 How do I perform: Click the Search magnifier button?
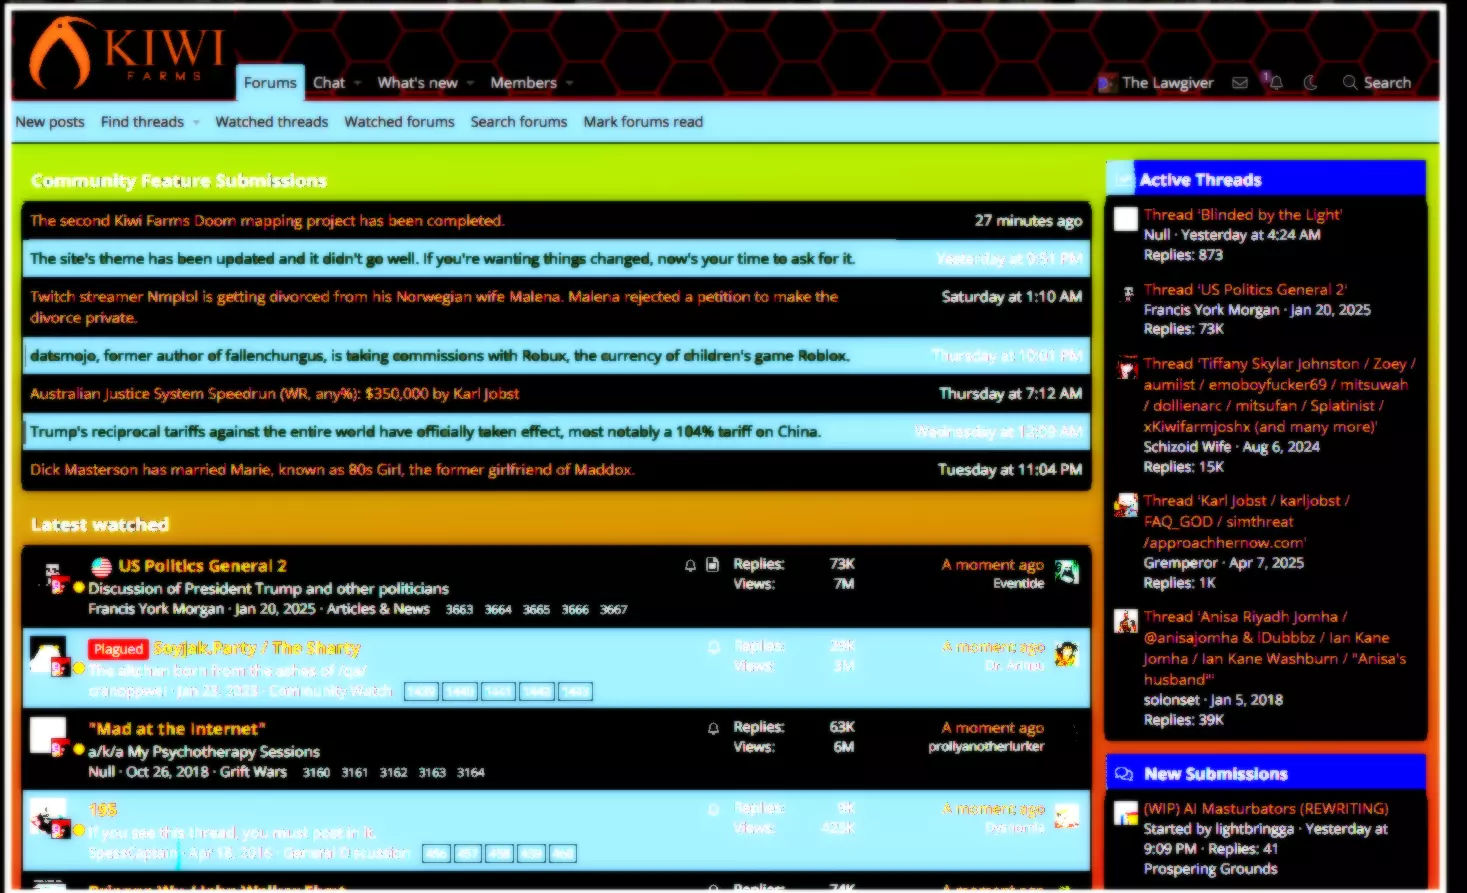coord(1377,83)
